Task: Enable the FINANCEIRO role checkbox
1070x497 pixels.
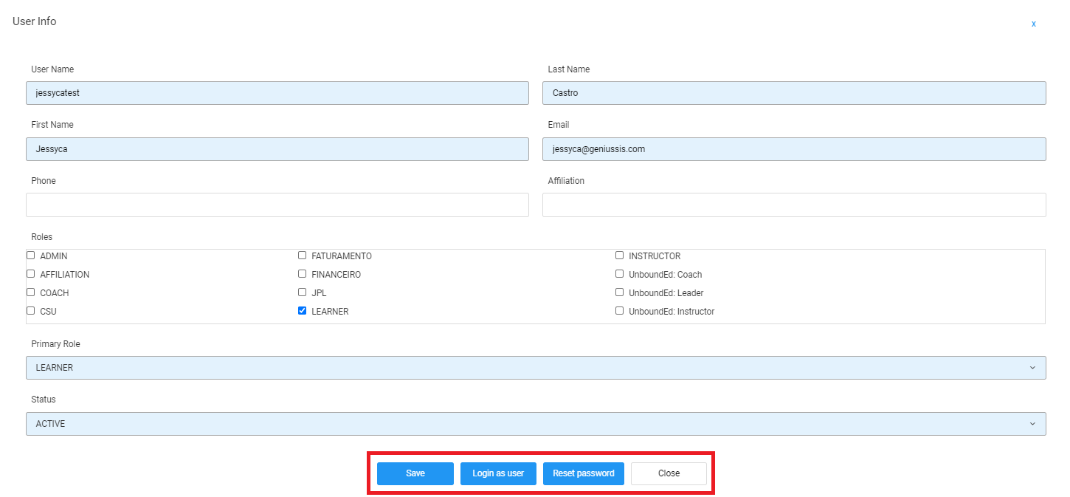Action: coord(302,274)
